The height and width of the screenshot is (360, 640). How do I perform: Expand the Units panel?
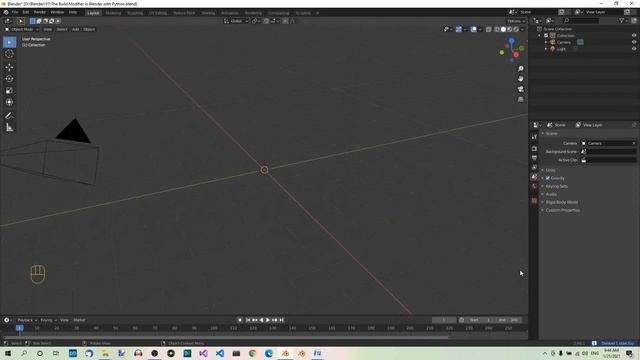[550, 170]
